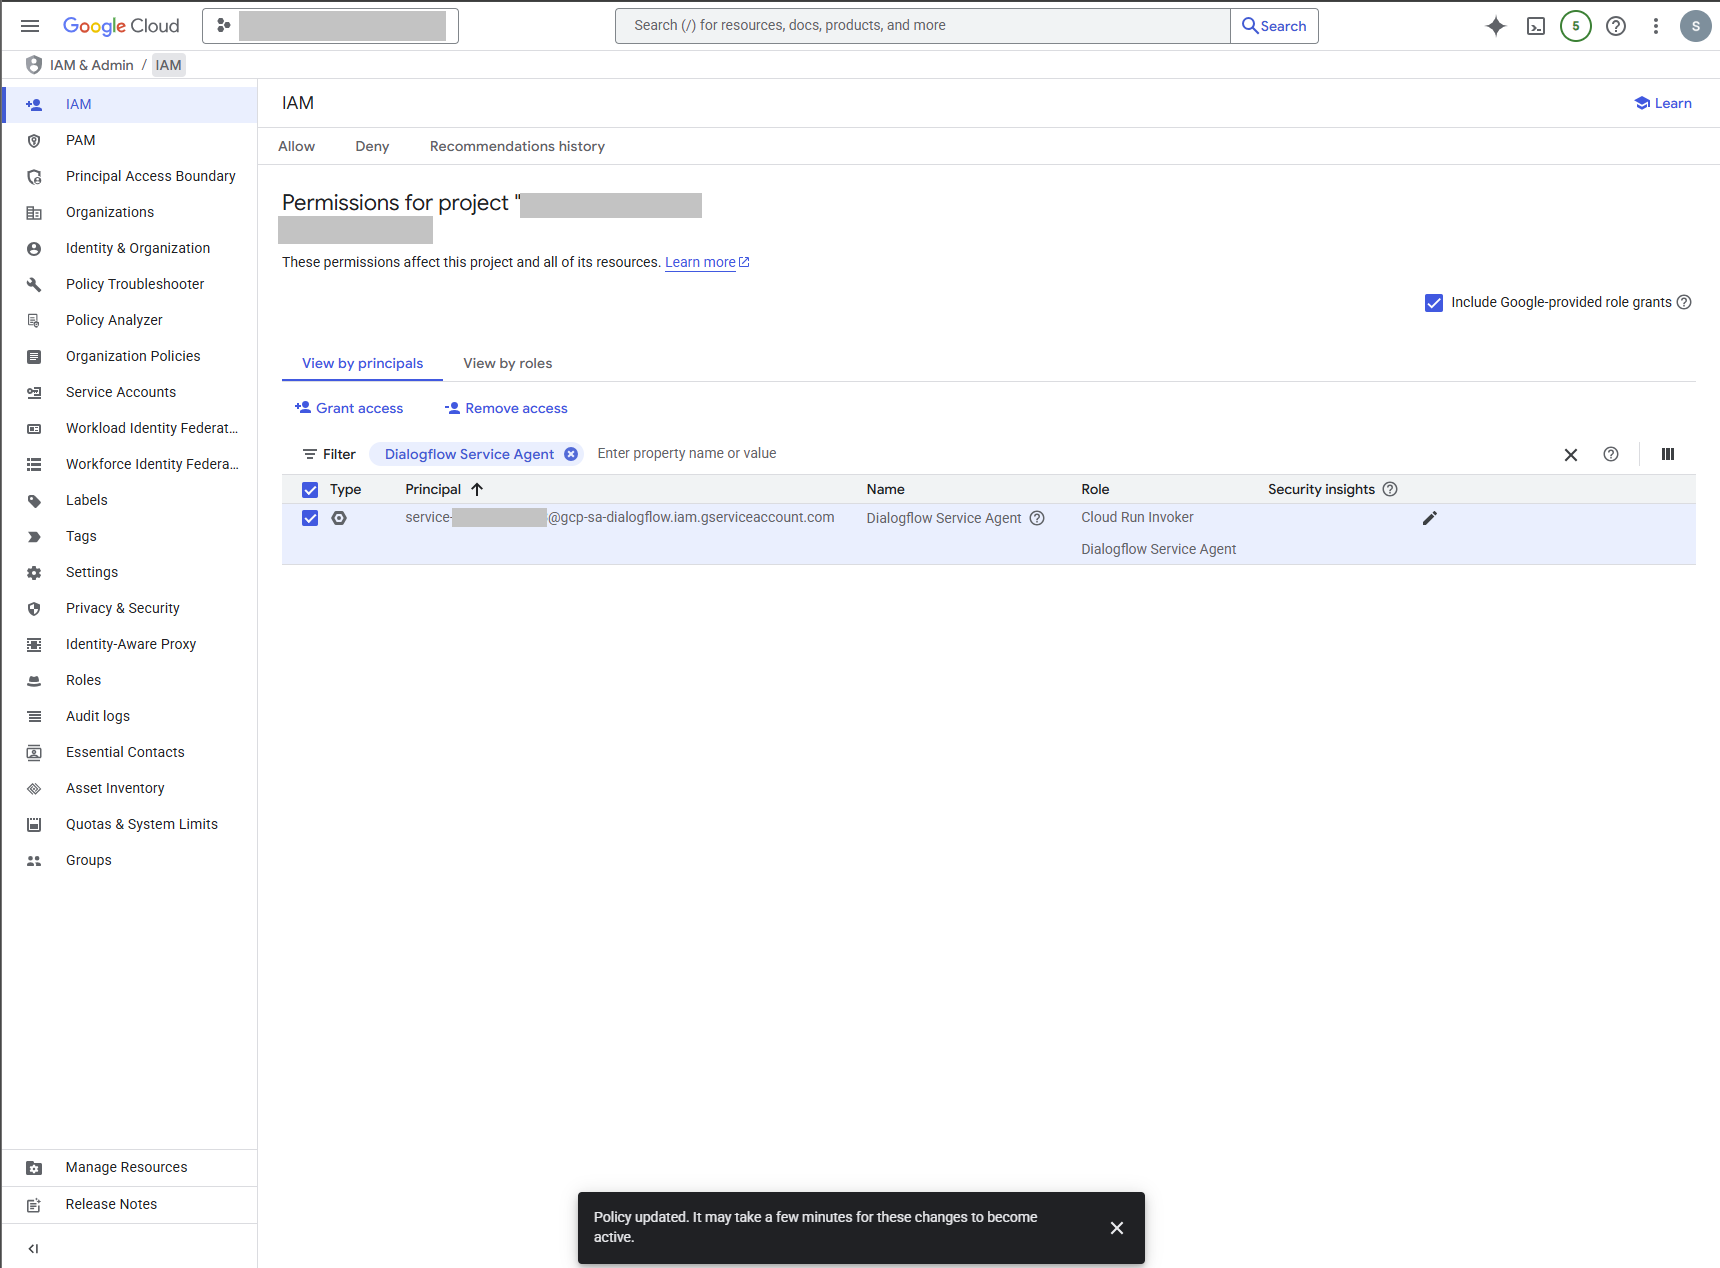The width and height of the screenshot is (1720, 1268).
Task: Collapse the left navigation panel
Action: (x=33, y=1248)
